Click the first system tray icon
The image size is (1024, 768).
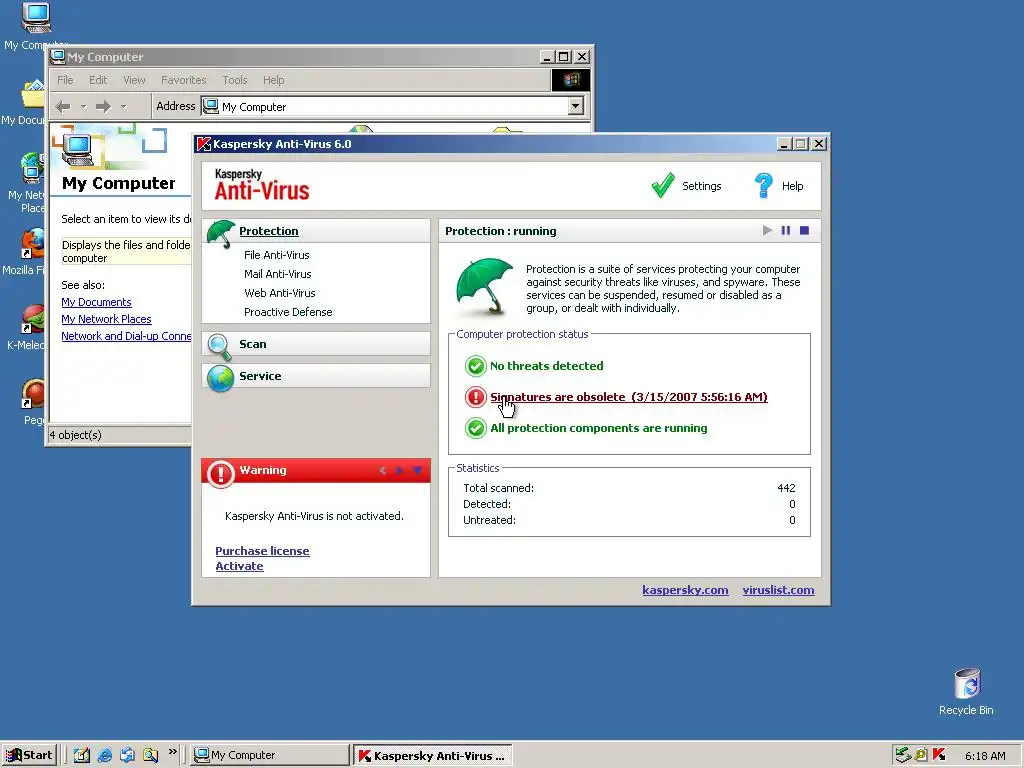(x=903, y=754)
